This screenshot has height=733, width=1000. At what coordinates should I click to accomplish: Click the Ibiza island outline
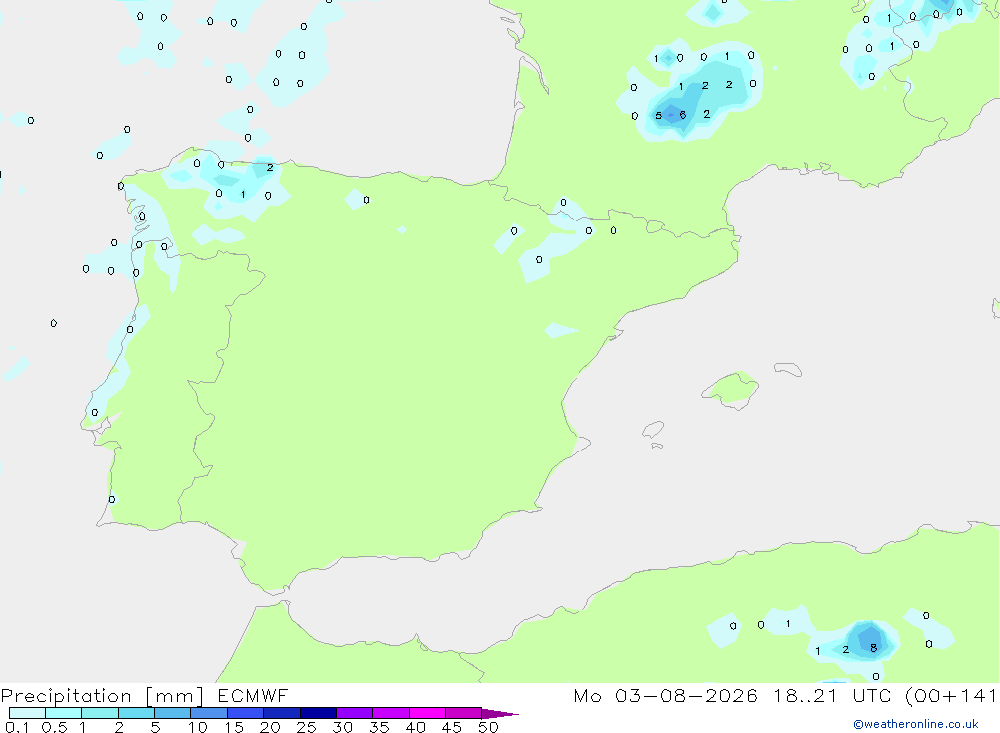652,430
